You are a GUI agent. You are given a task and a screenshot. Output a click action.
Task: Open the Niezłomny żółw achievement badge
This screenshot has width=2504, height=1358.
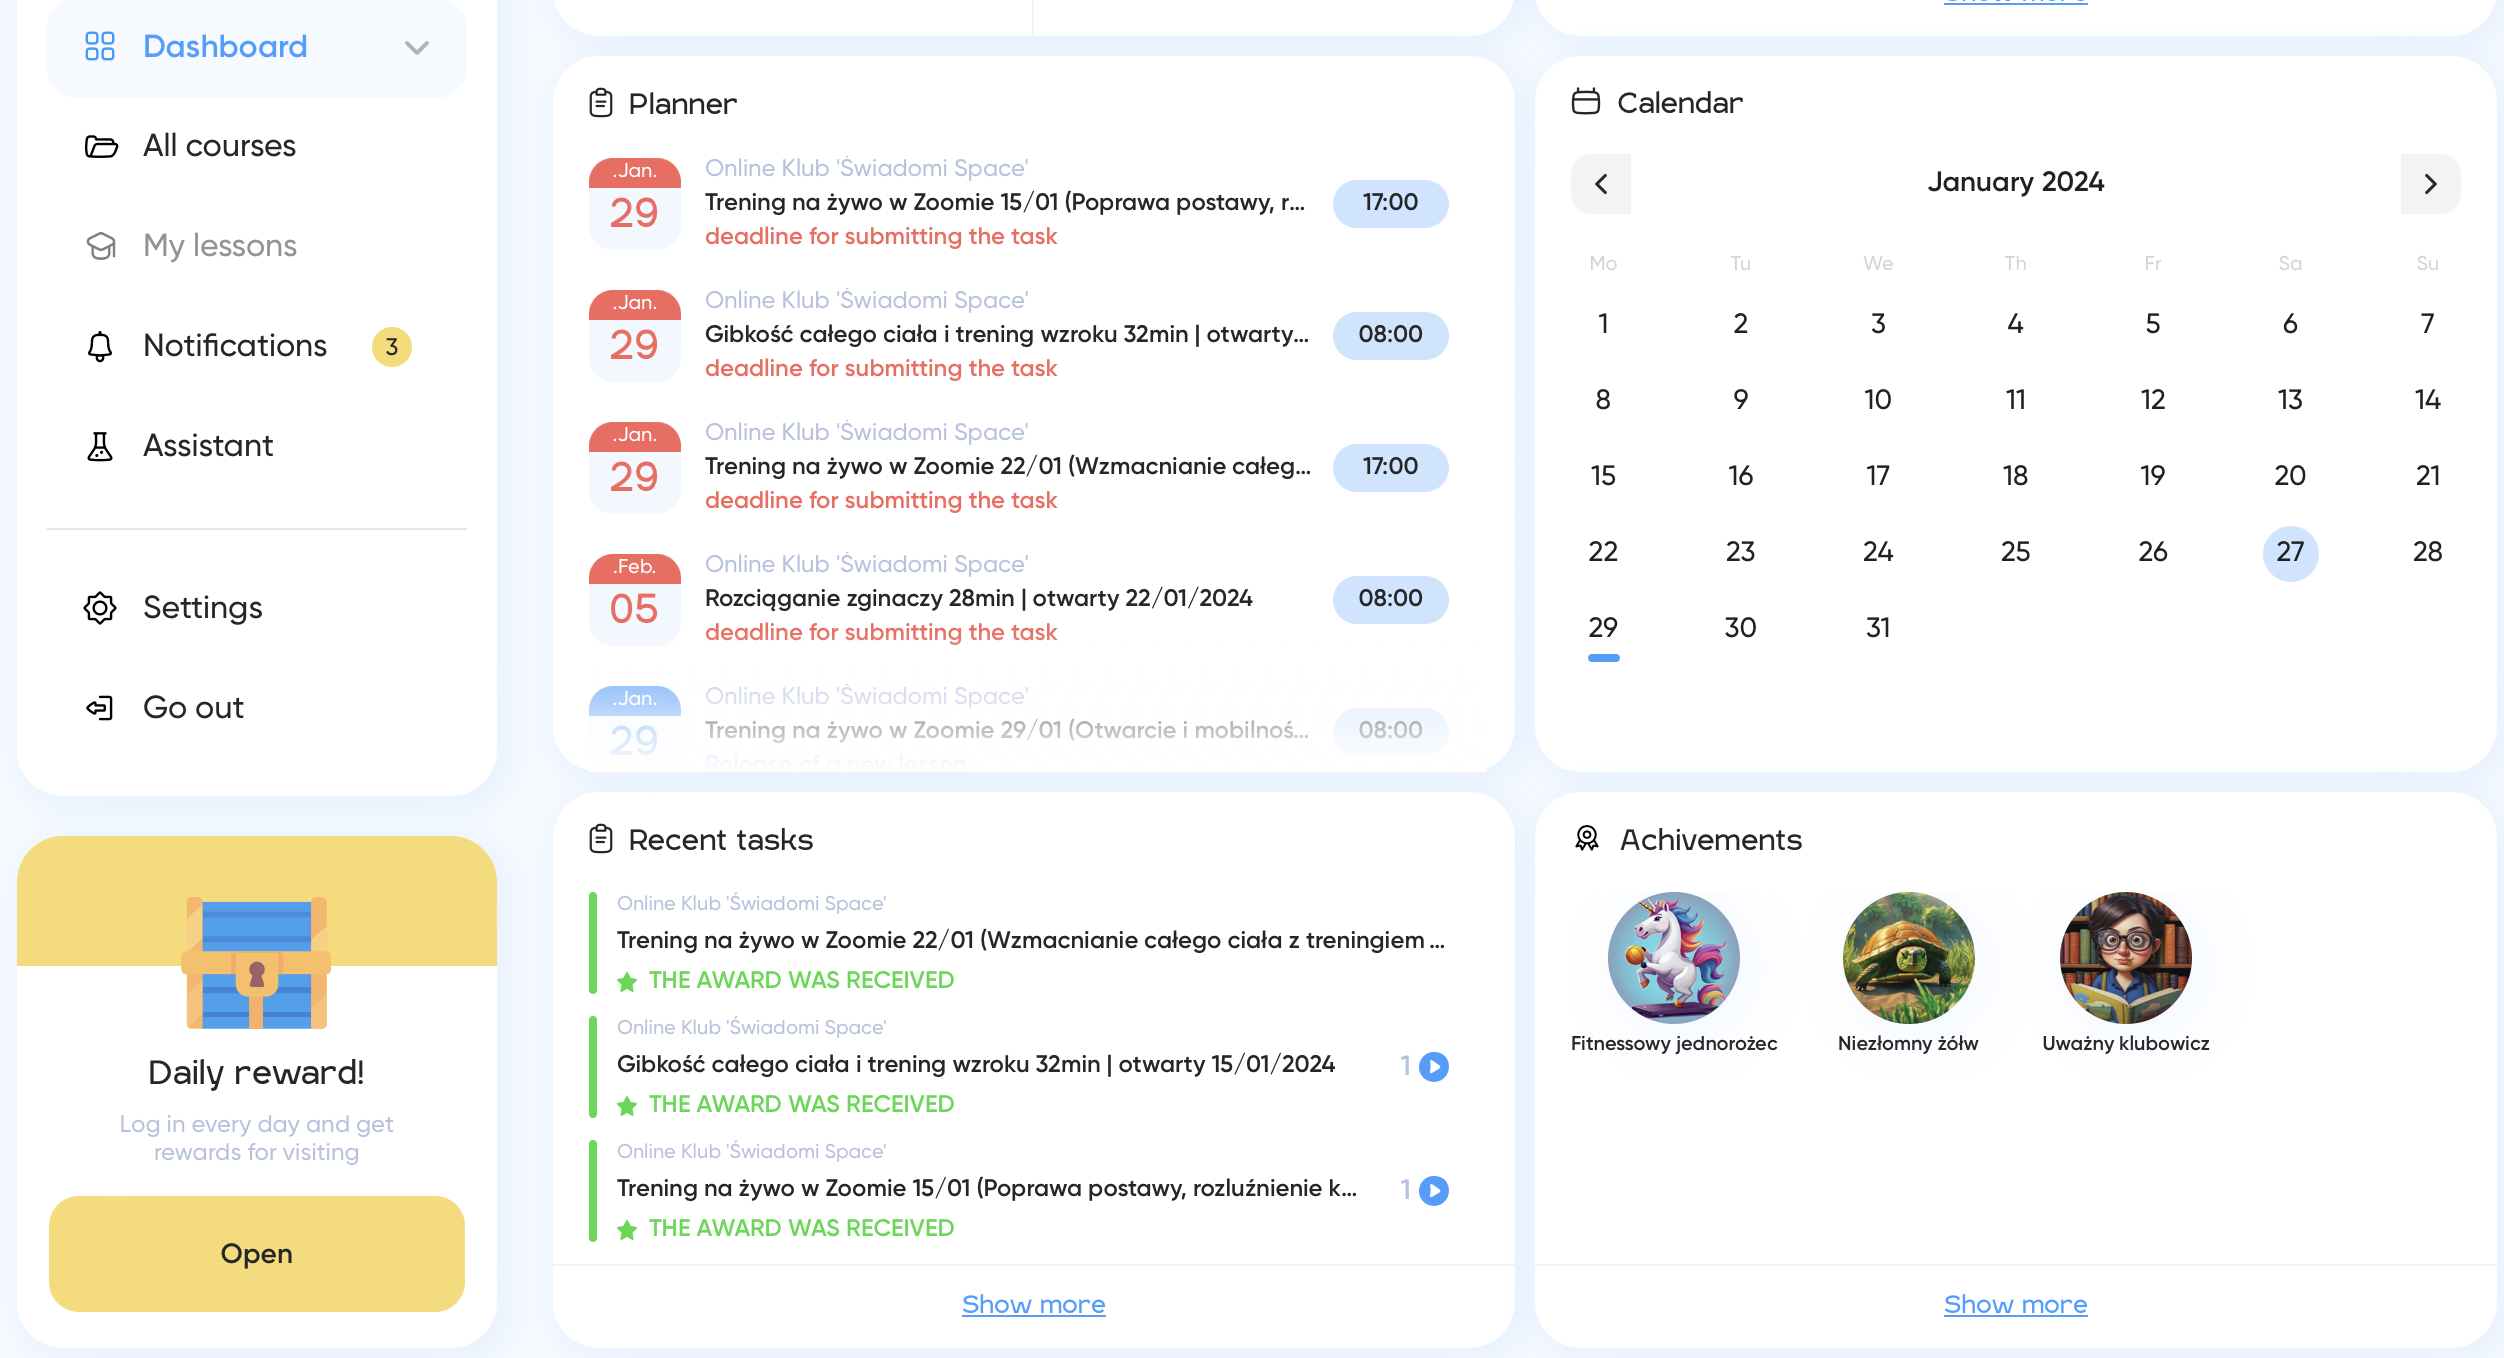(x=1908, y=958)
